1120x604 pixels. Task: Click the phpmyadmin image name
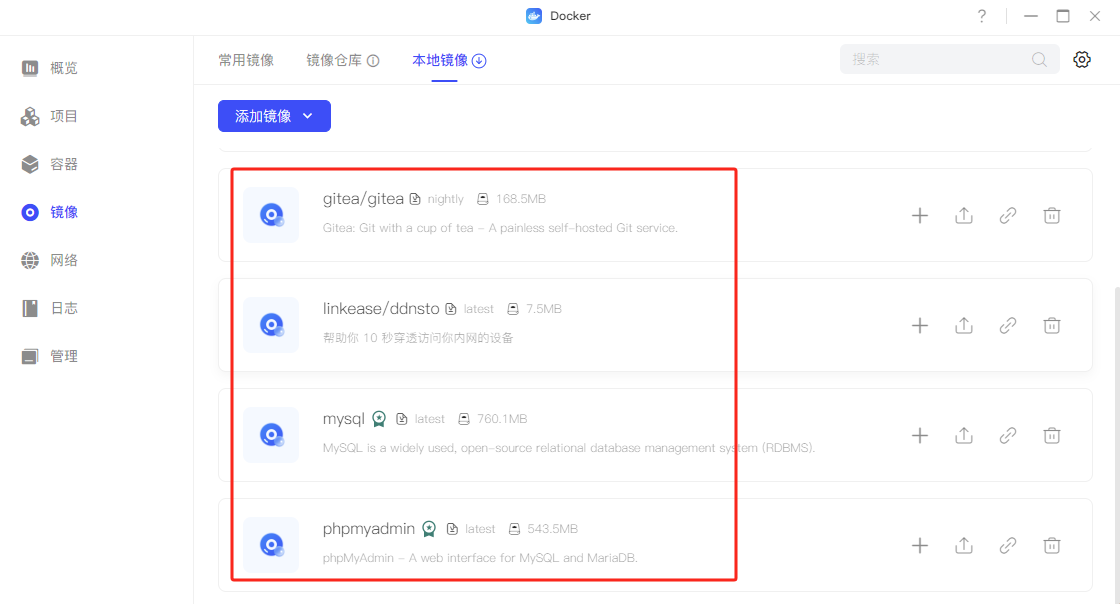369,529
